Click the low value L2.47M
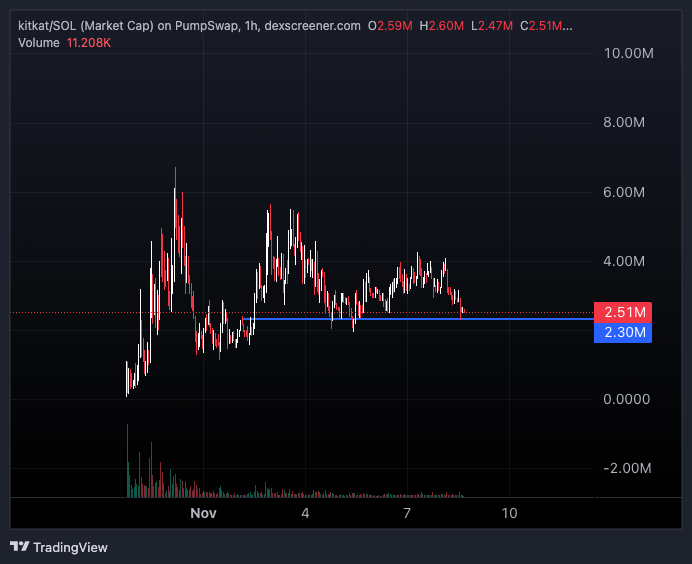This screenshot has height=564, width=692. [492, 26]
